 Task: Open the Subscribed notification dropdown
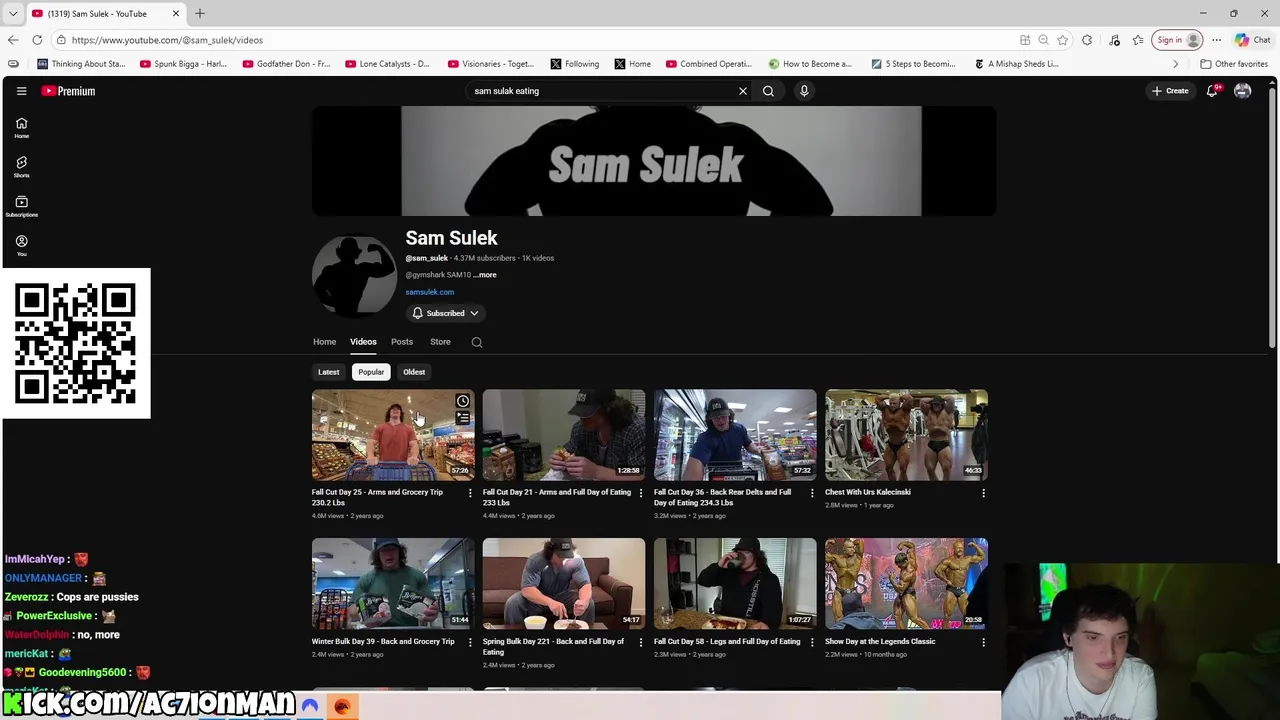click(446, 313)
